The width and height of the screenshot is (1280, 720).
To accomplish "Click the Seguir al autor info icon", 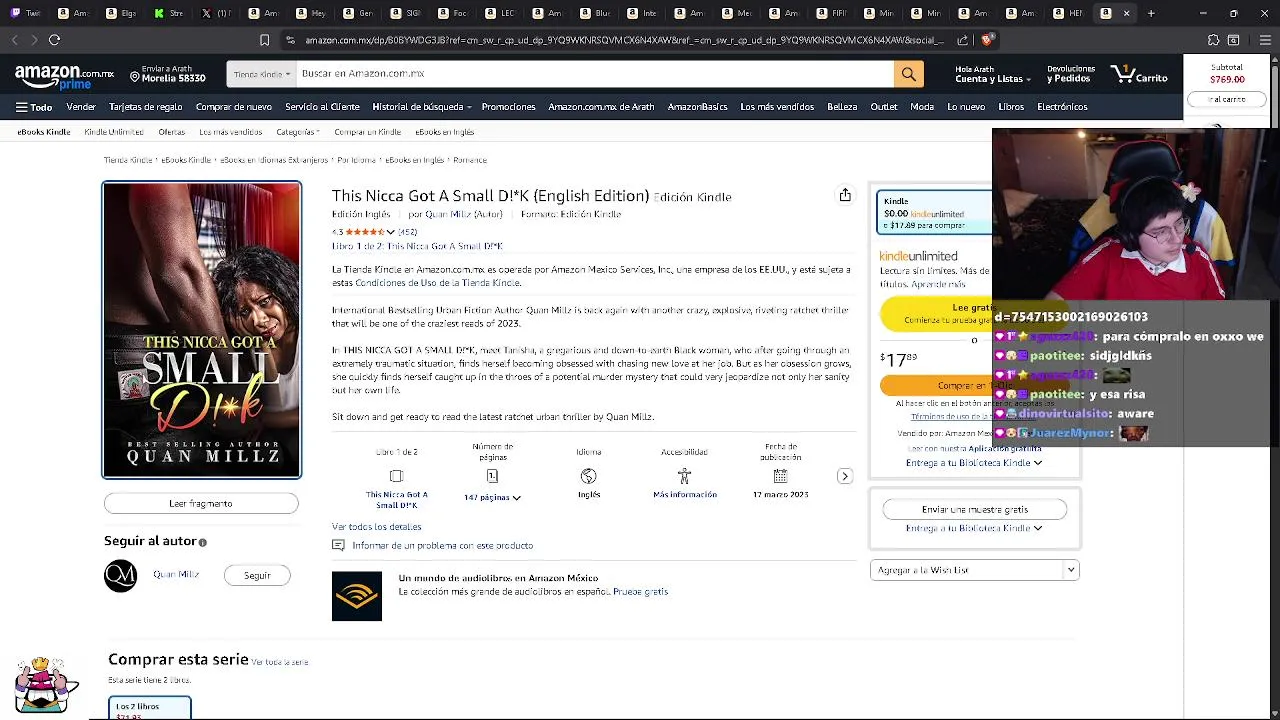I will tap(203, 542).
